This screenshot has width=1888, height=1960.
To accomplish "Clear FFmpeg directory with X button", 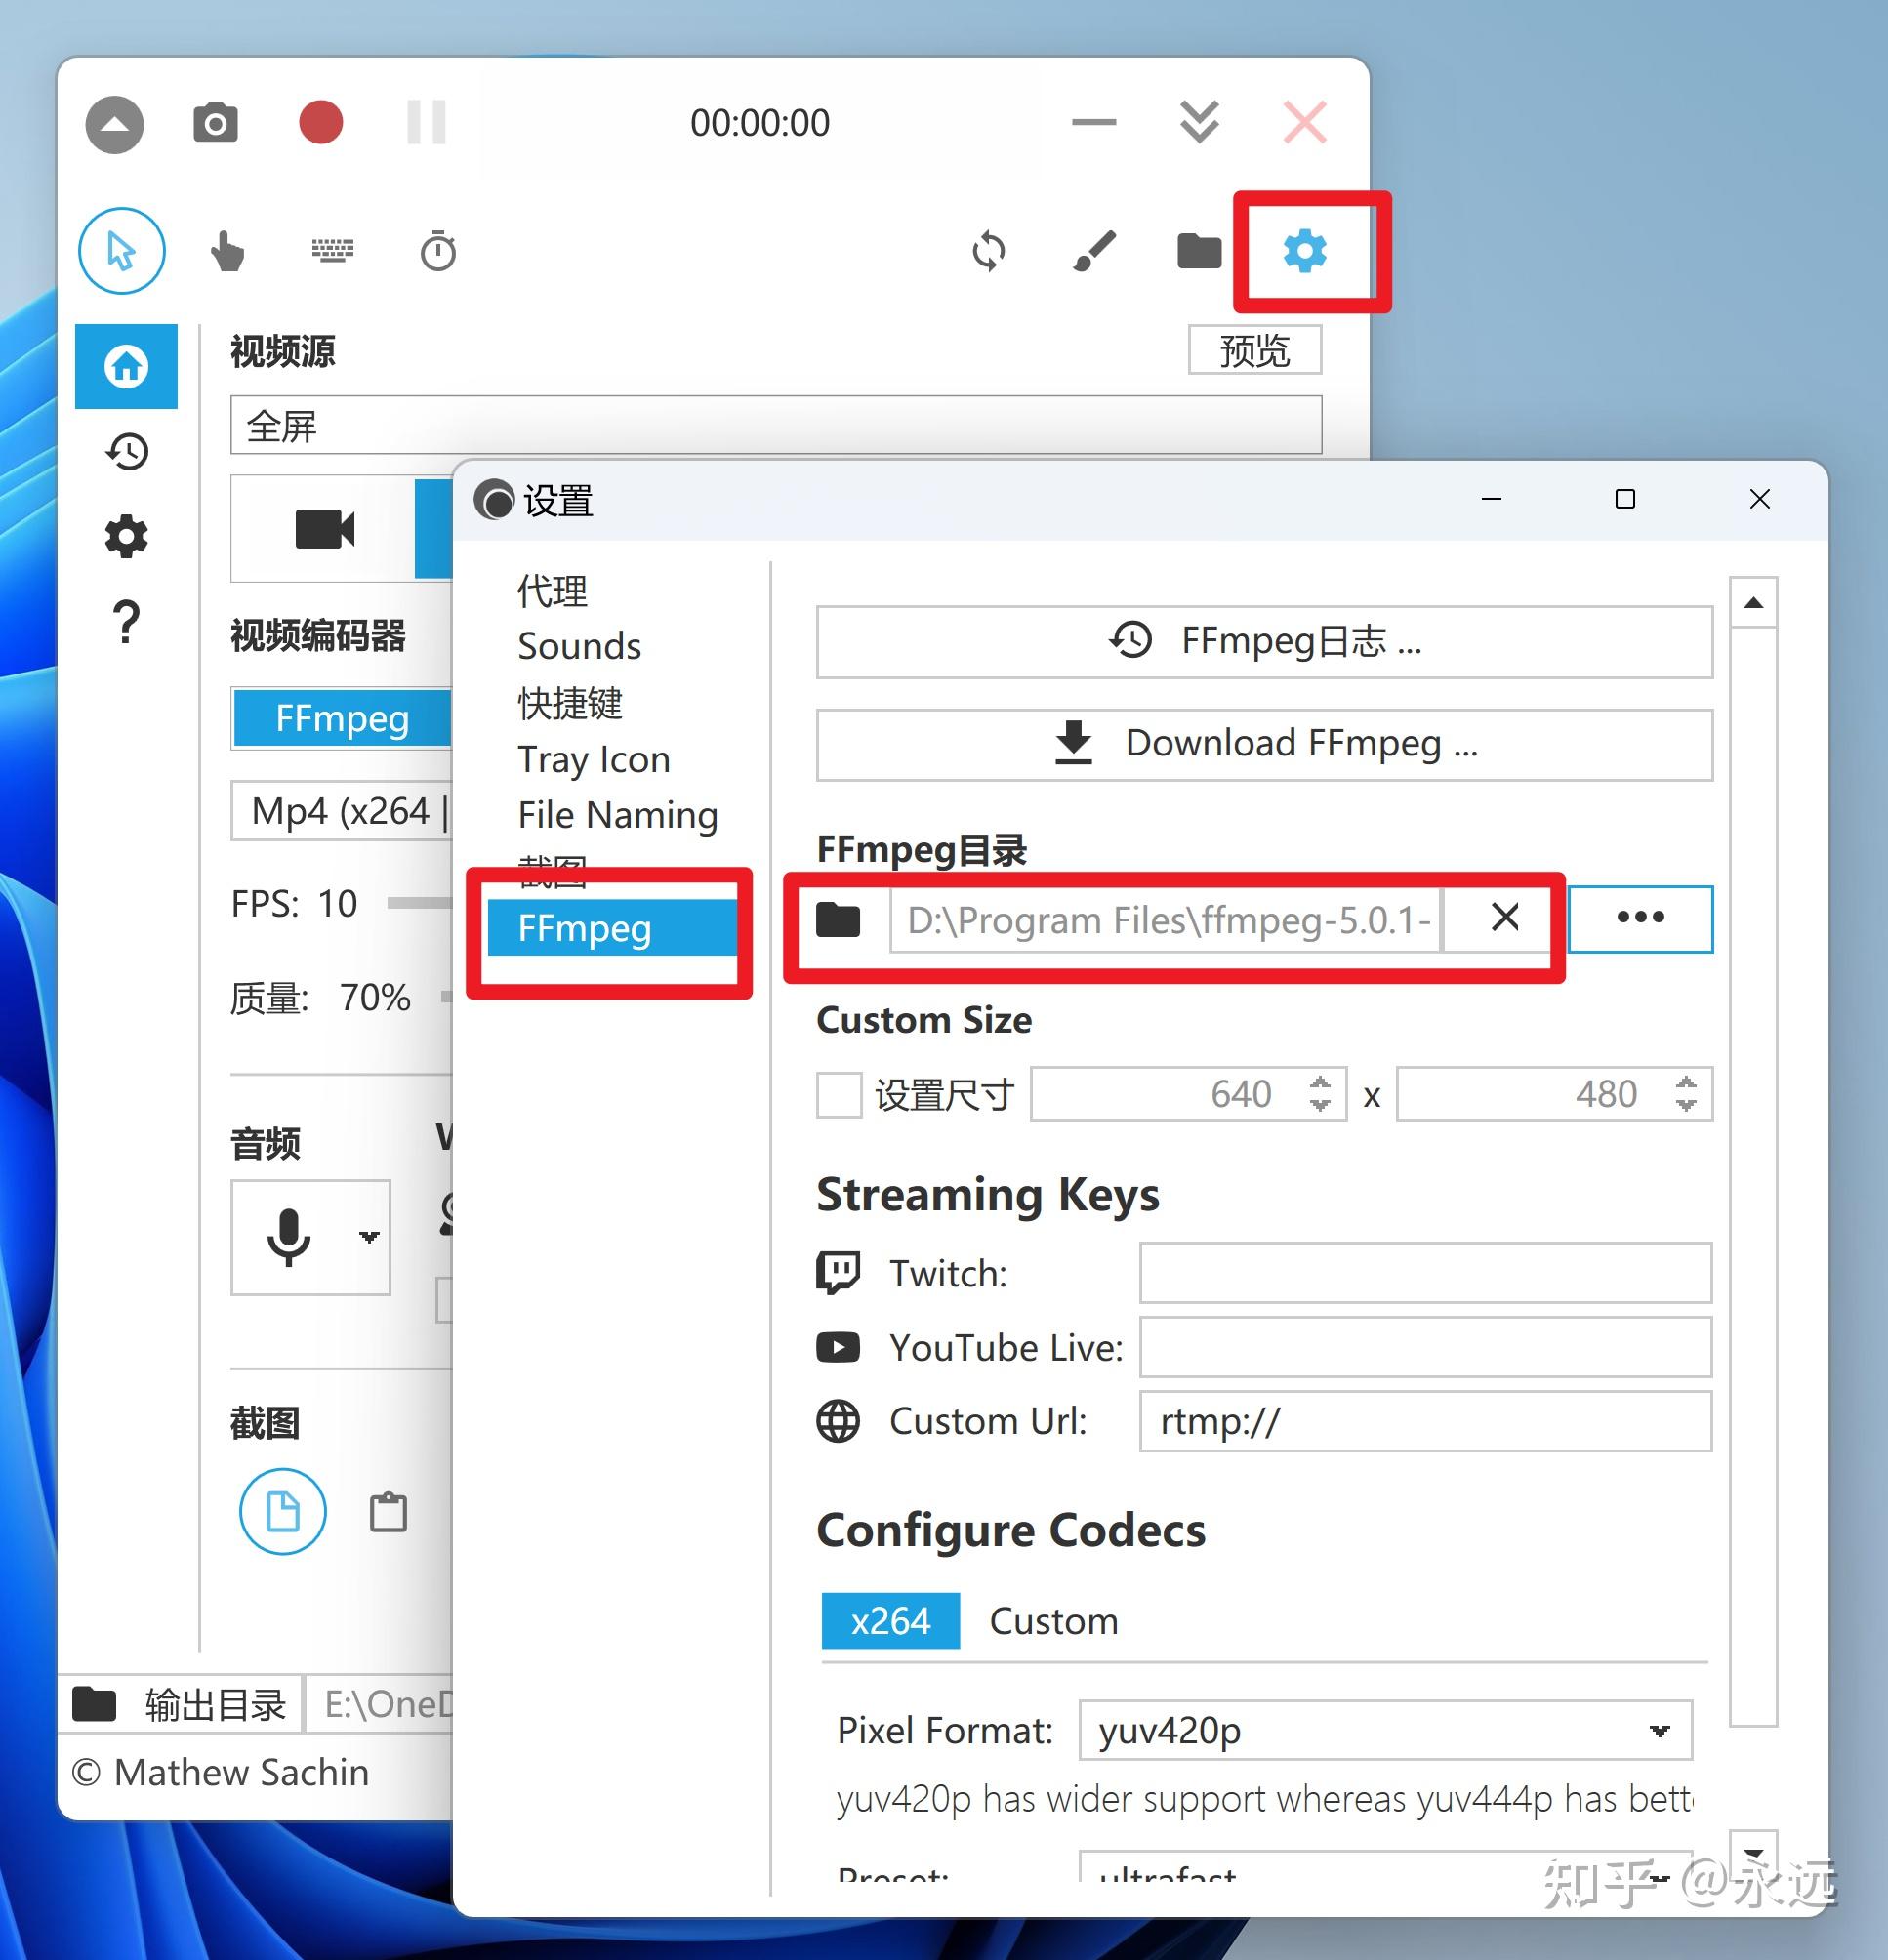I will [1505, 917].
